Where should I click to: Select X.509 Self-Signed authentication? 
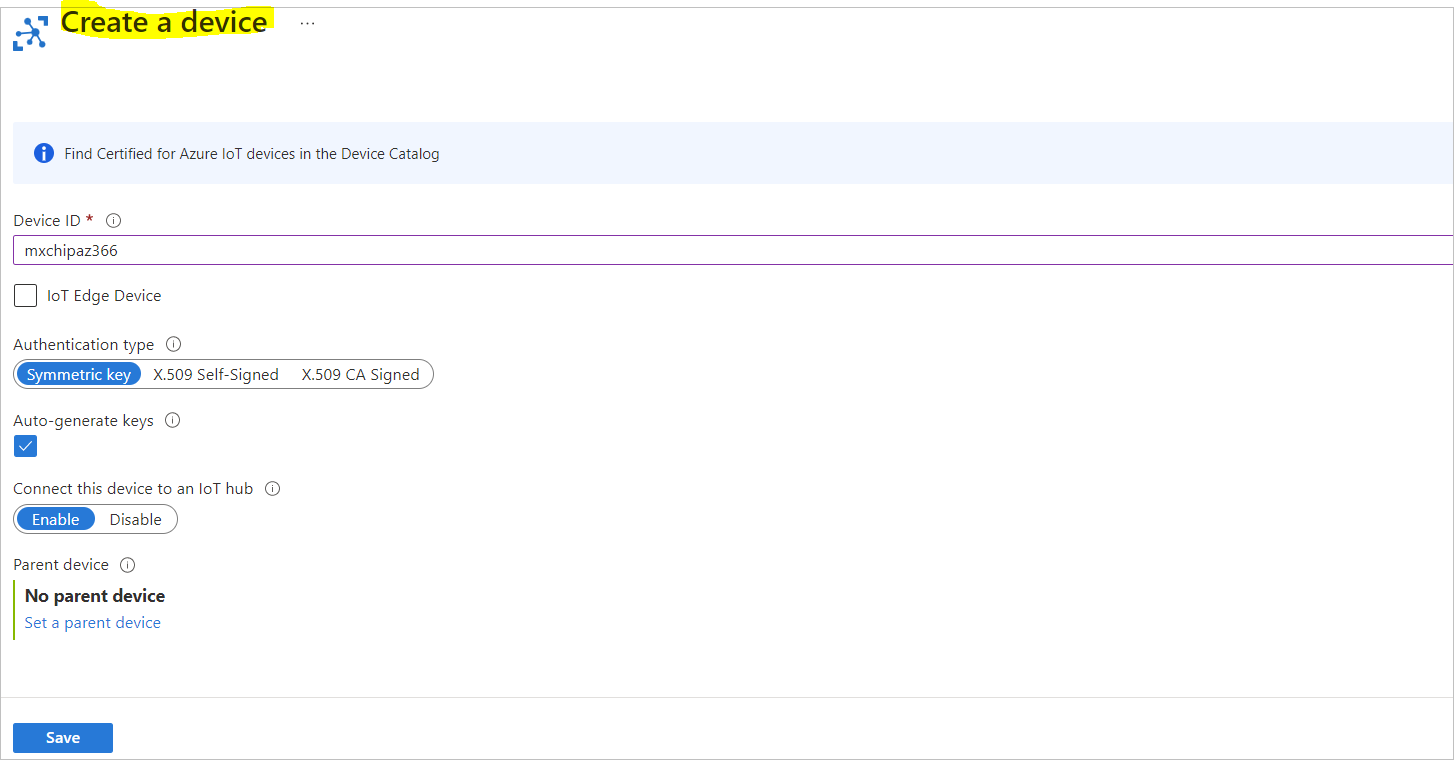(216, 375)
